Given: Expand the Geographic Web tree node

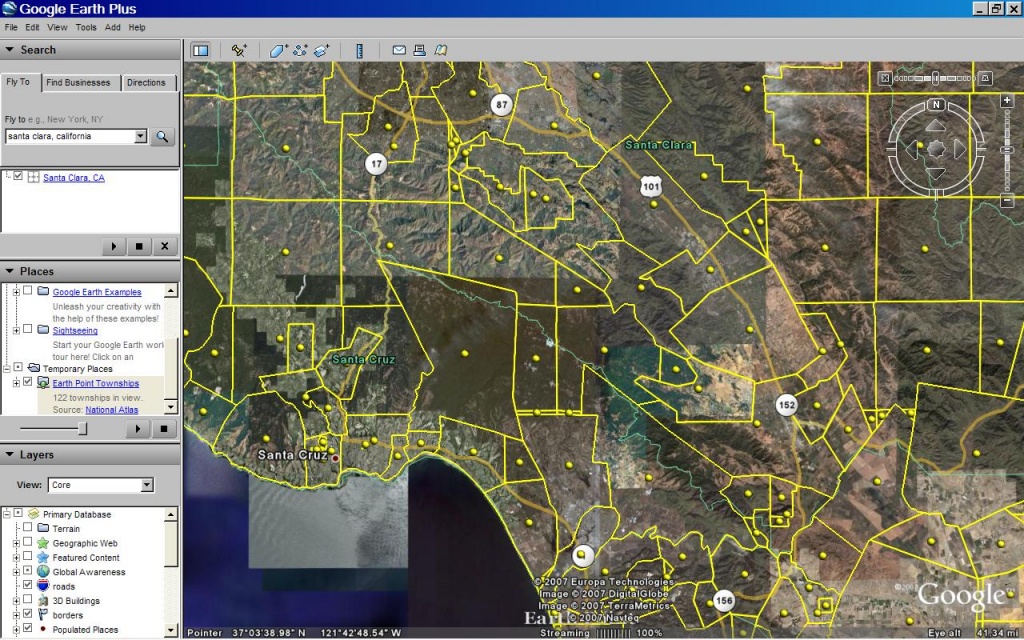Looking at the screenshot, I should (16, 543).
